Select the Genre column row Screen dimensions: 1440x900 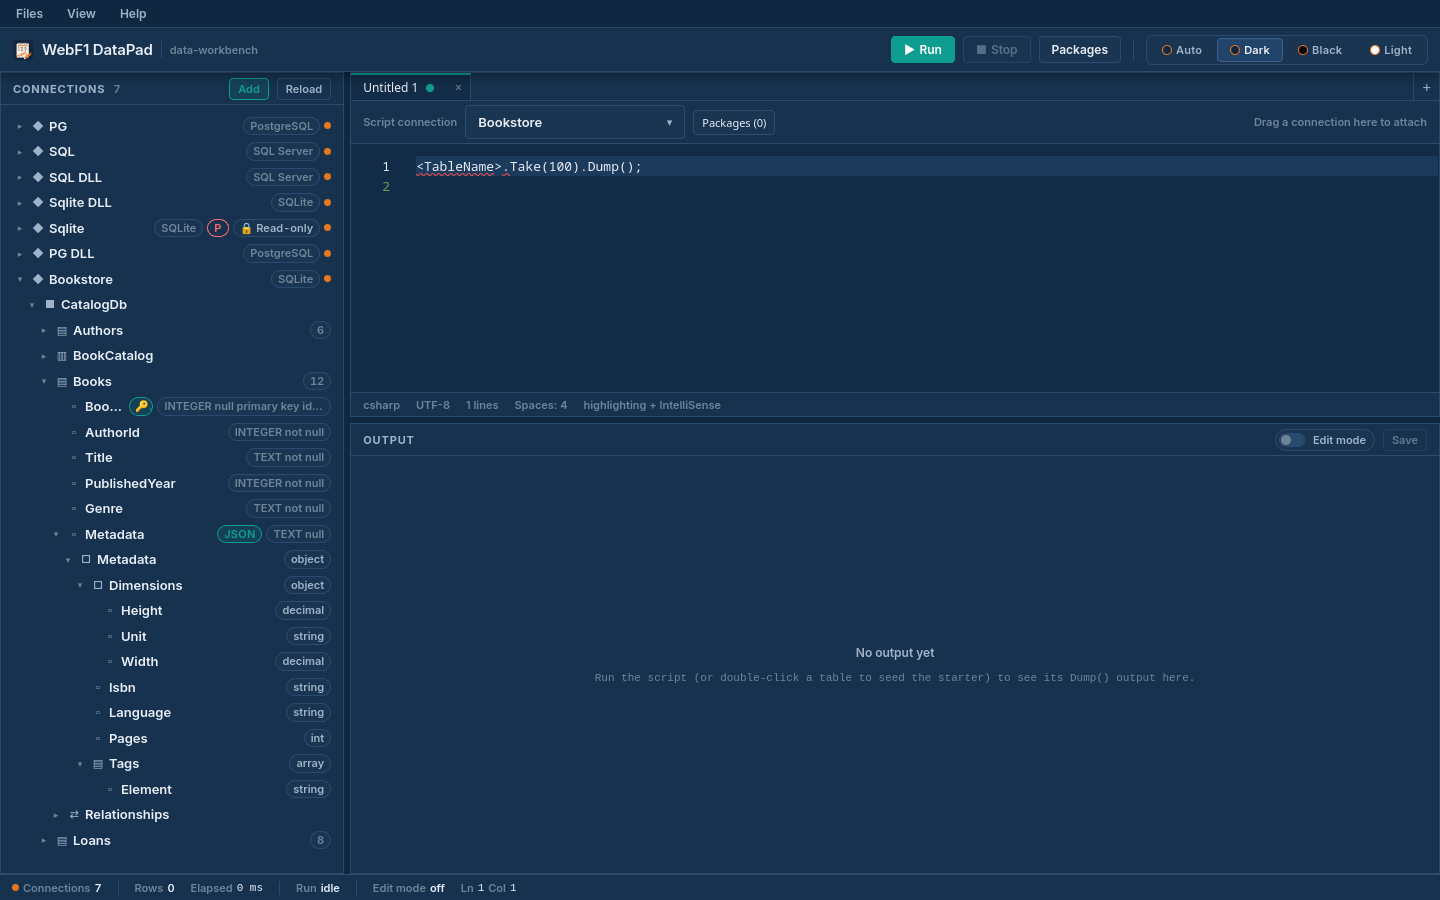[172, 508]
